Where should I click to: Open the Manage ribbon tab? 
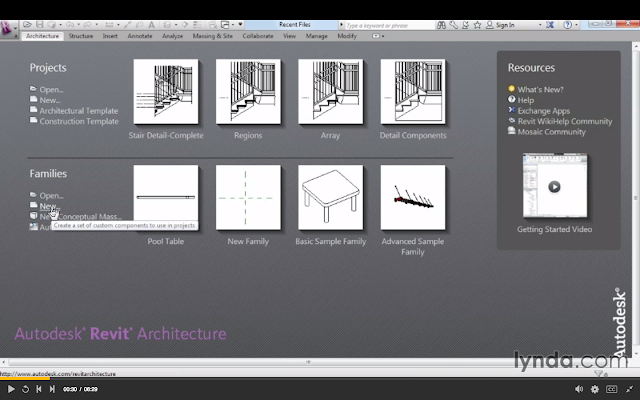[317, 36]
